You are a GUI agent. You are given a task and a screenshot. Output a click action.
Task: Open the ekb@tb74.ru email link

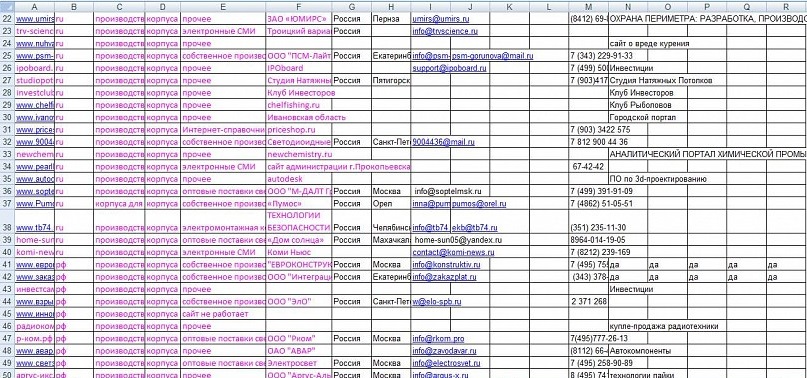(475, 228)
